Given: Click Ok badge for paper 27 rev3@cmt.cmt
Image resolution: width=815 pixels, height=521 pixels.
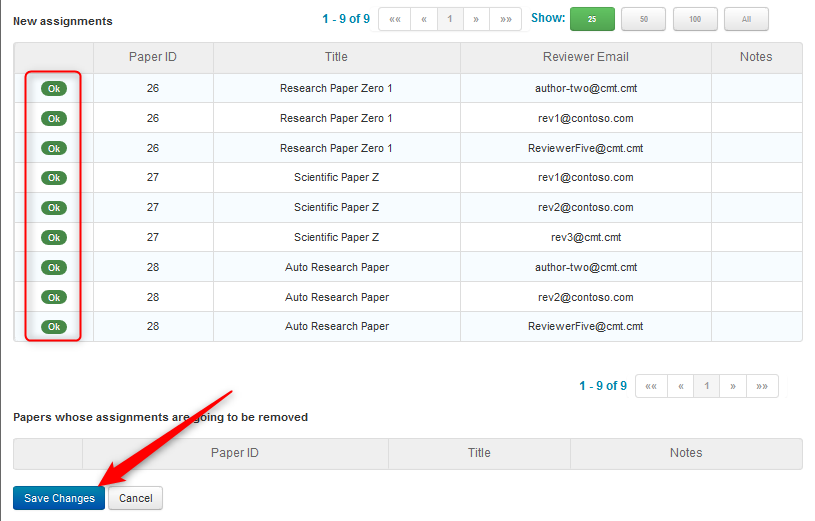Looking at the screenshot, I should tap(54, 238).
